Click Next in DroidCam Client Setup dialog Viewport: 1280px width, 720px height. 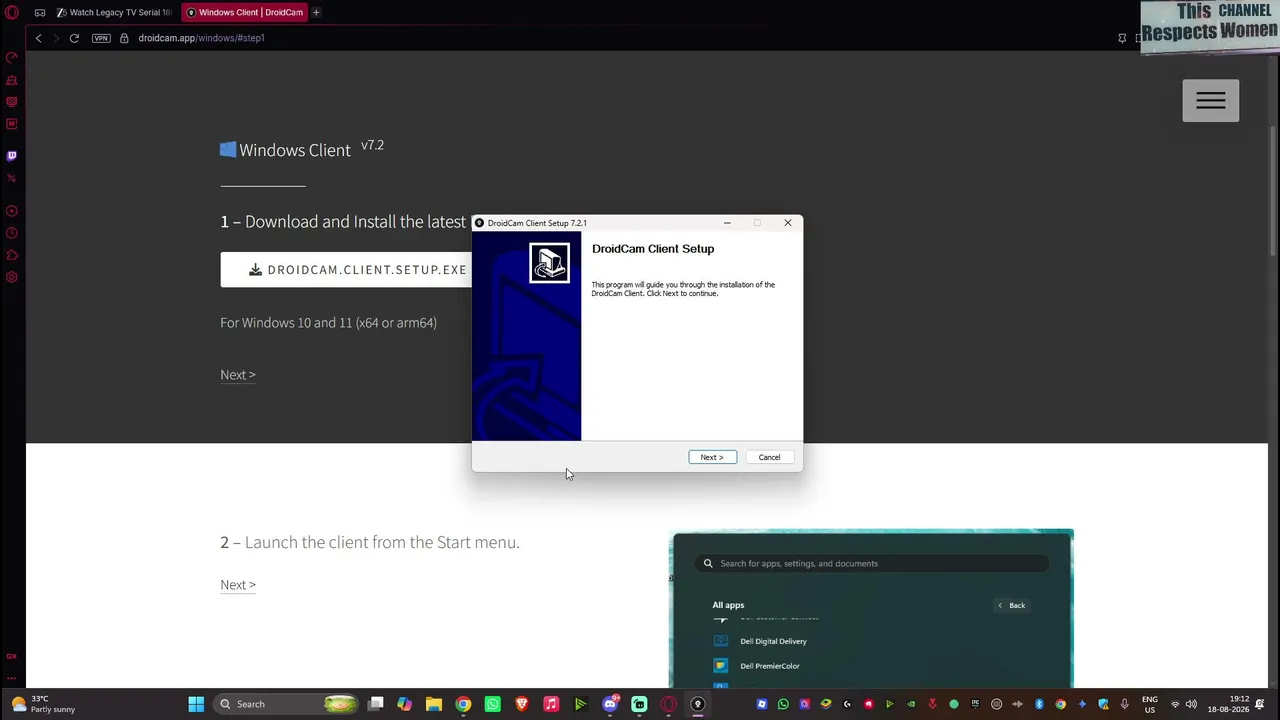point(712,457)
